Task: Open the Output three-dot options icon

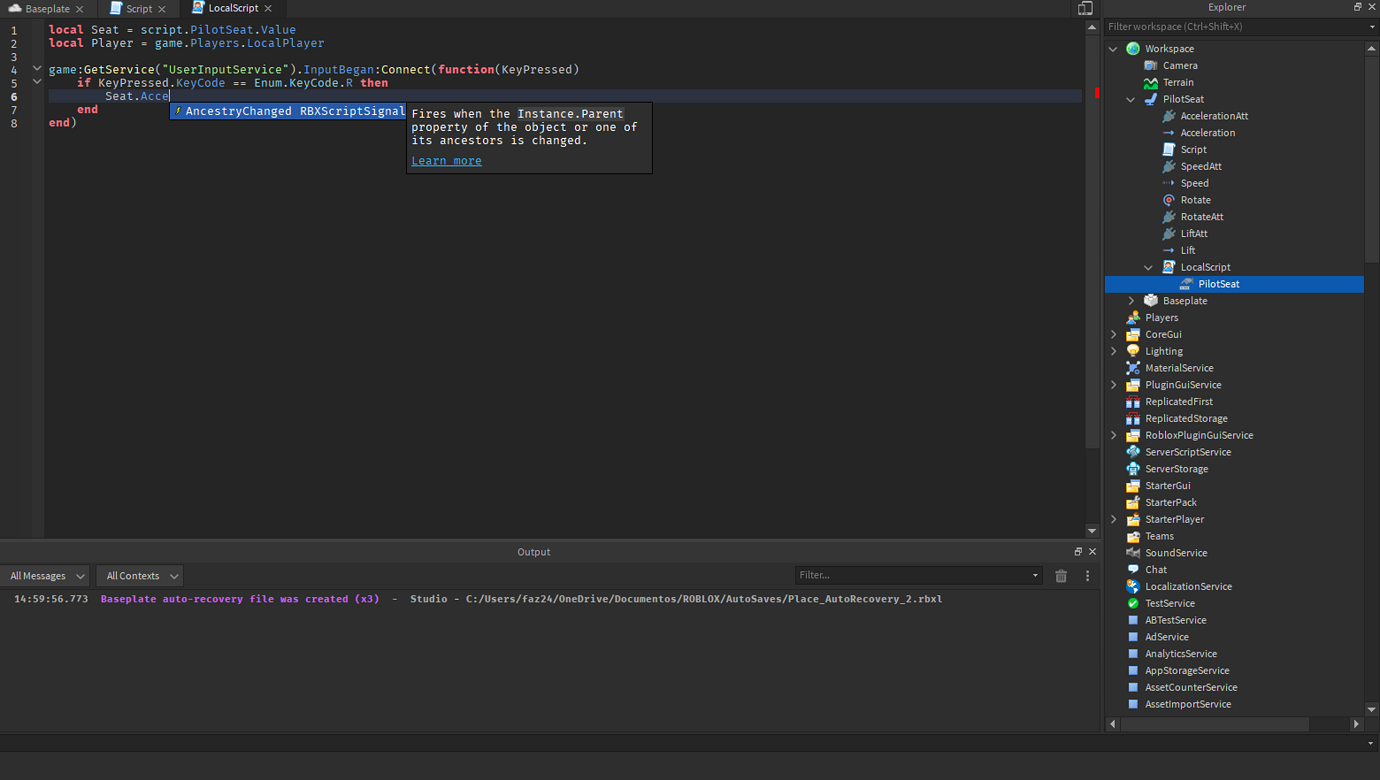Action: click(1087, 575)
